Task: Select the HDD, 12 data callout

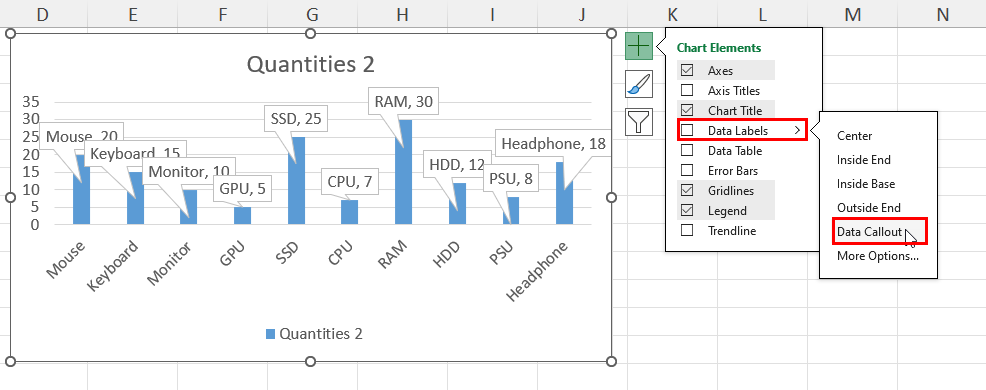Action: click(x=457, y=165)
